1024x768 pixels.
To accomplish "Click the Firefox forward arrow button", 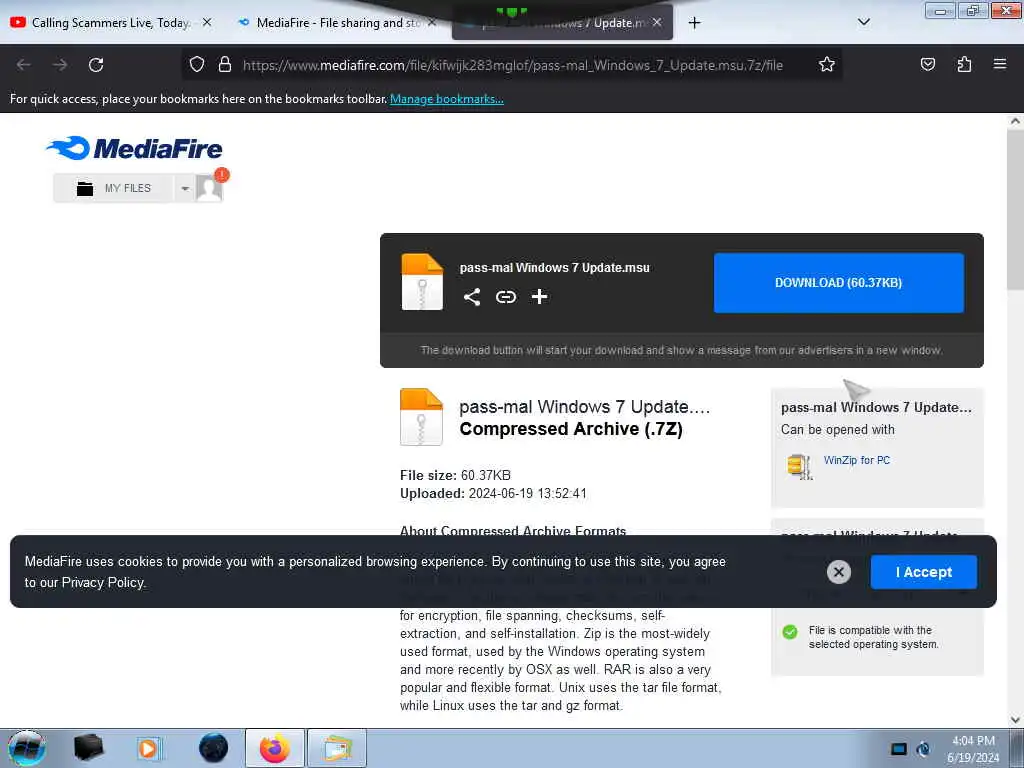I will pos(60,65).
